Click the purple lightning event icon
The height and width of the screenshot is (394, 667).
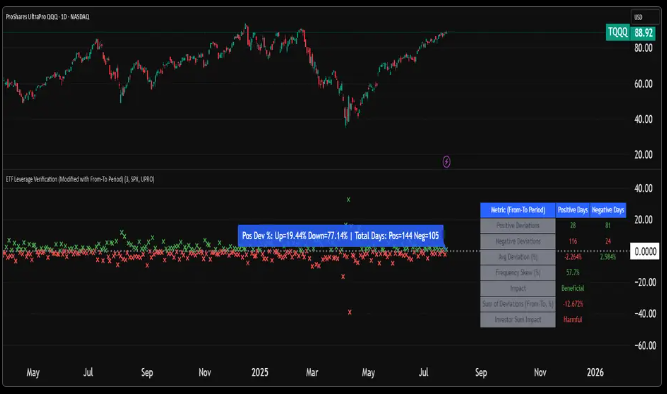point(446,162)
